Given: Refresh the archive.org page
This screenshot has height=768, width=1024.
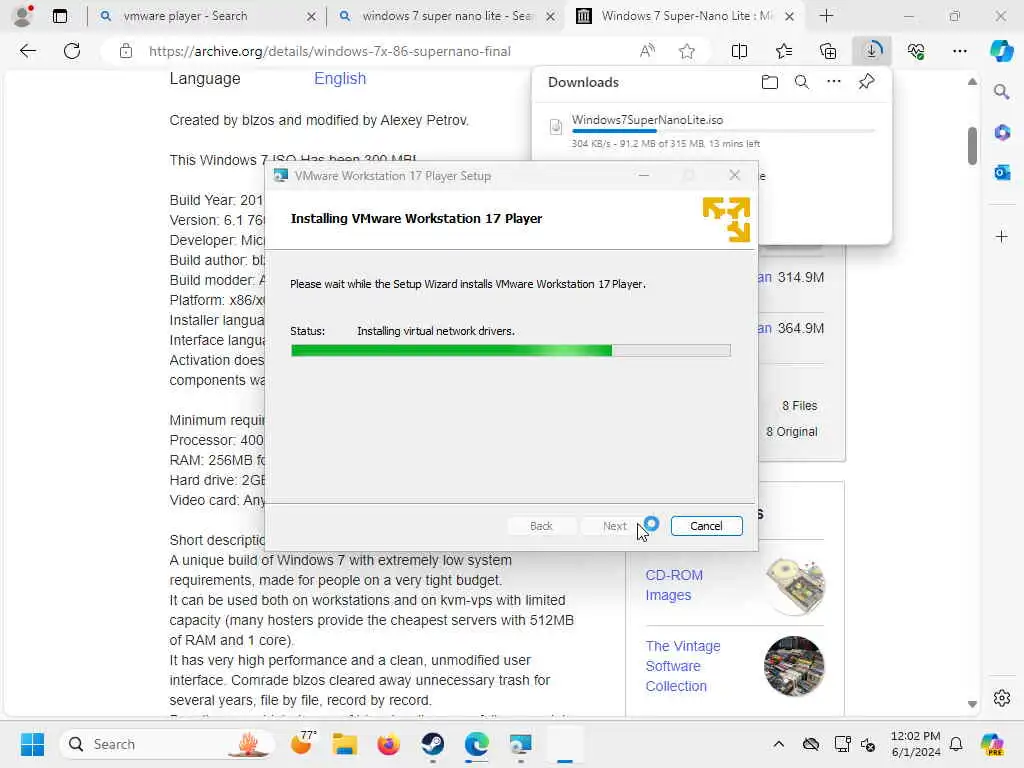Looking at the screenshot, I should point(72,51).
